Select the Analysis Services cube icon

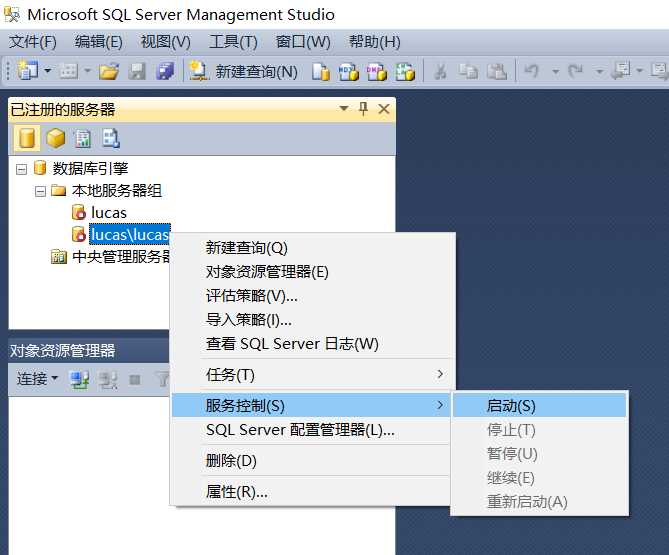(x=55, y=138)
